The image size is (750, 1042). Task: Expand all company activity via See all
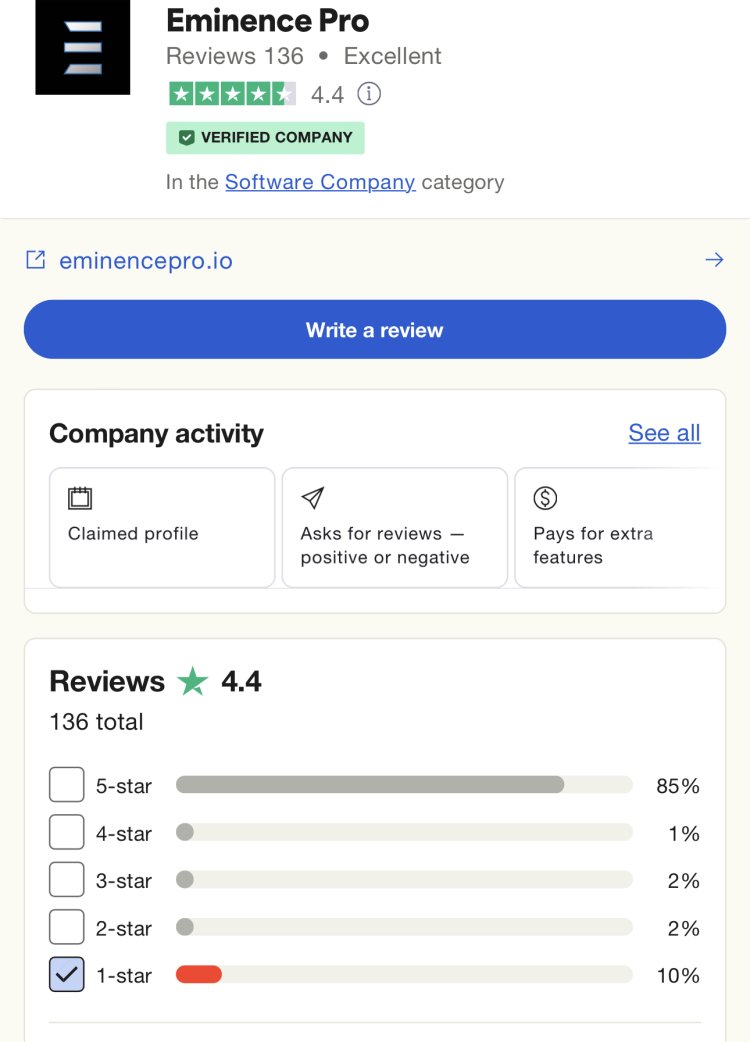[x=663, y=433]
